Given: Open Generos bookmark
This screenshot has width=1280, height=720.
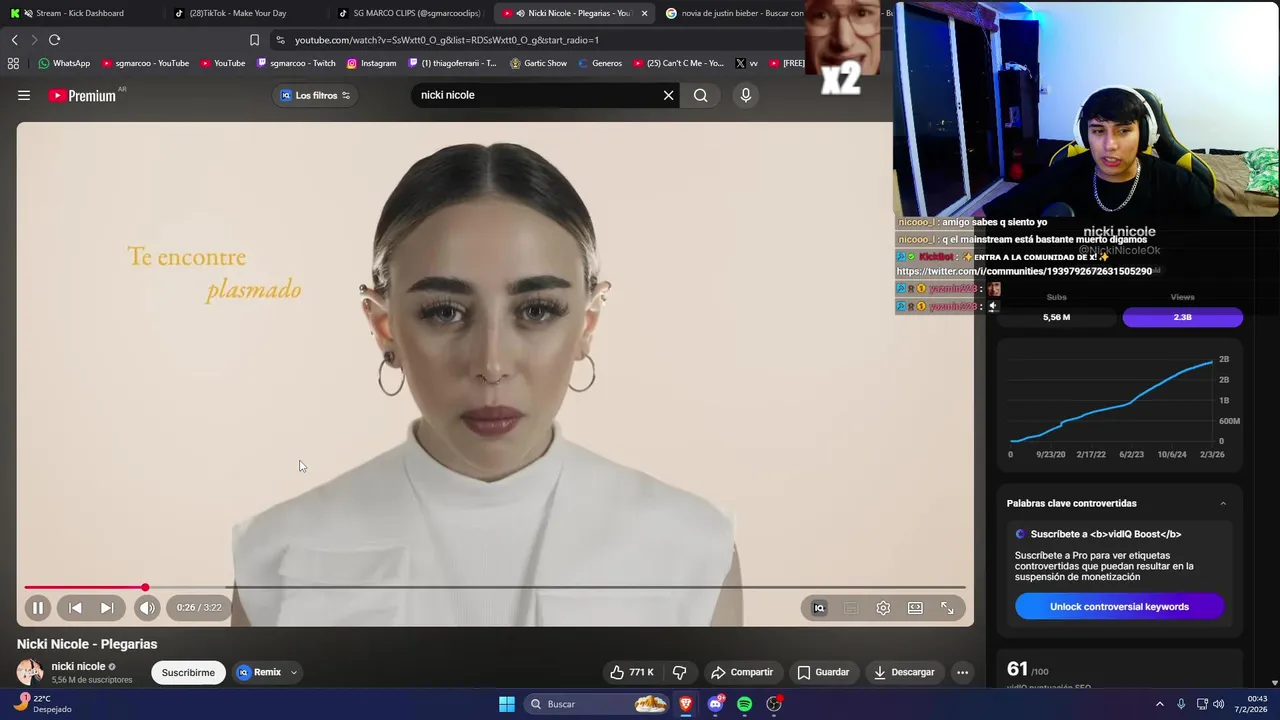Looking at the screenshot, I should click(600, 63).
